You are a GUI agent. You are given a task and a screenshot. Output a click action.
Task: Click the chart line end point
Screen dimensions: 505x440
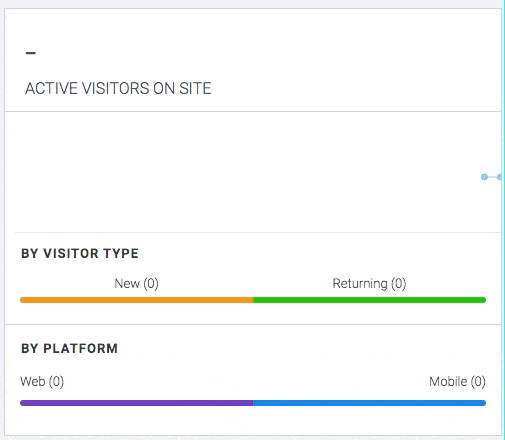click(499, 177)
